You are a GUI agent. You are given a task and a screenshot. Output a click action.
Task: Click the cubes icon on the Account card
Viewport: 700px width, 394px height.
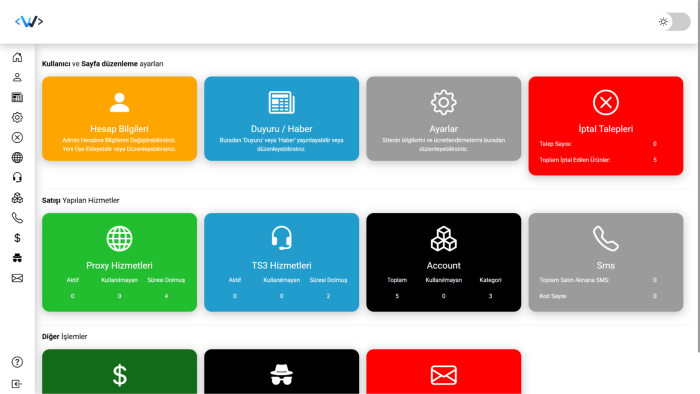coord(443,239)
